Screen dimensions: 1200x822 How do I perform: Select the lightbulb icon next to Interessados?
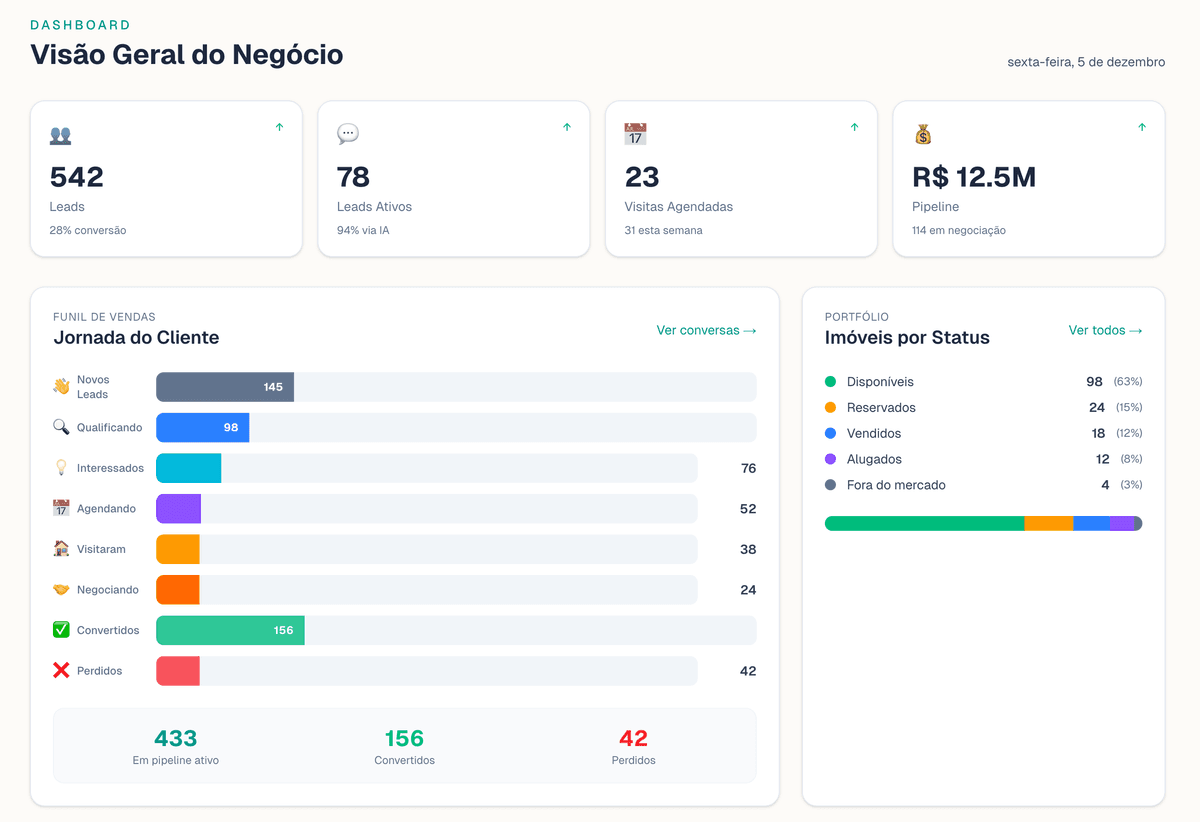click(x=62, y=467)
